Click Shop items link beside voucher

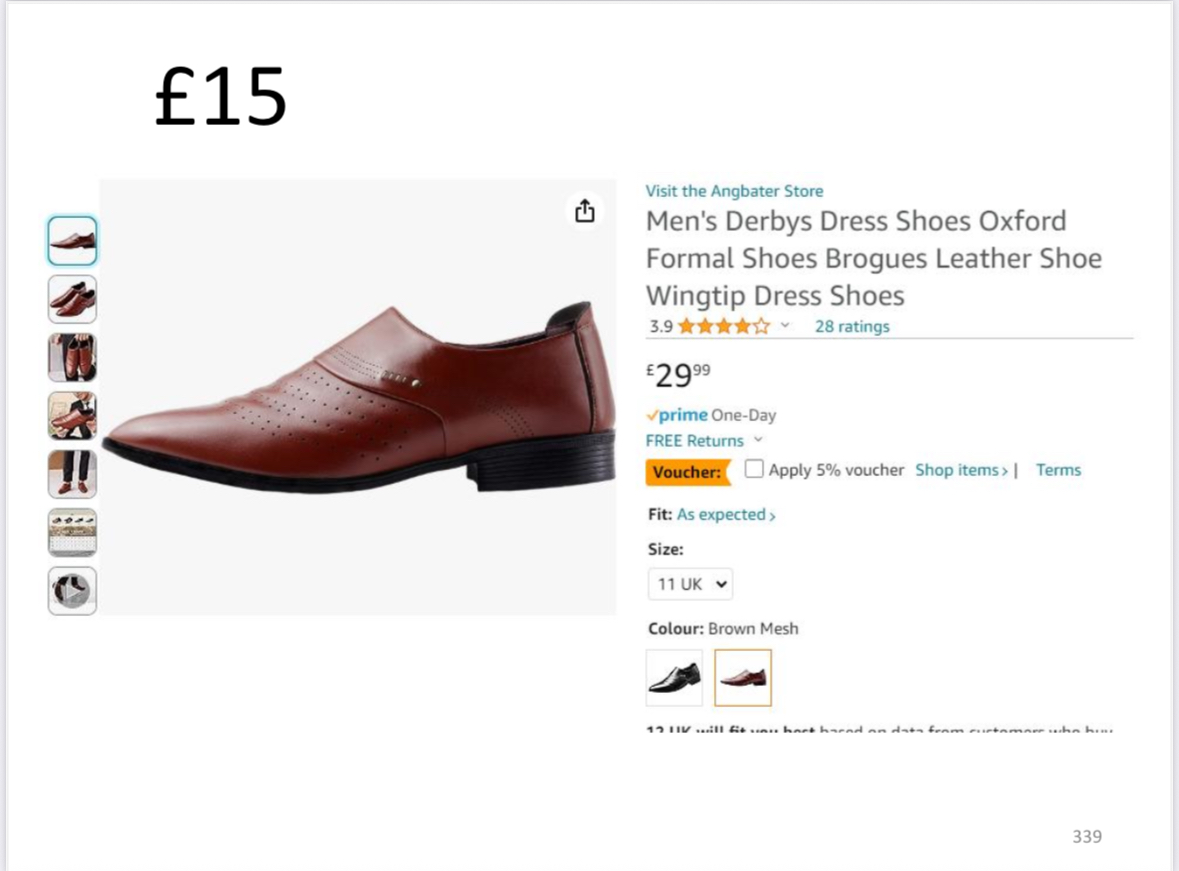961,470
